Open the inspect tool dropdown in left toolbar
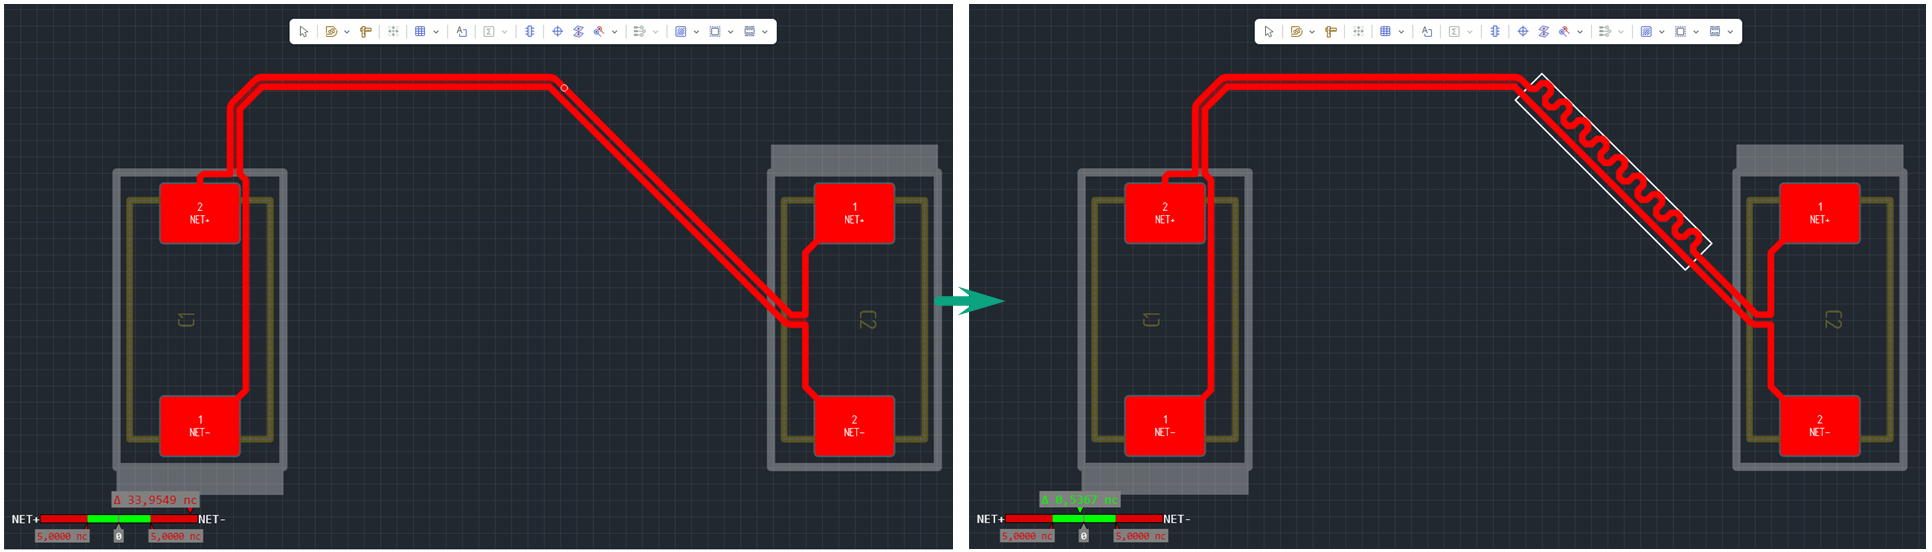The image size is (1932, 552). [614, 32]
